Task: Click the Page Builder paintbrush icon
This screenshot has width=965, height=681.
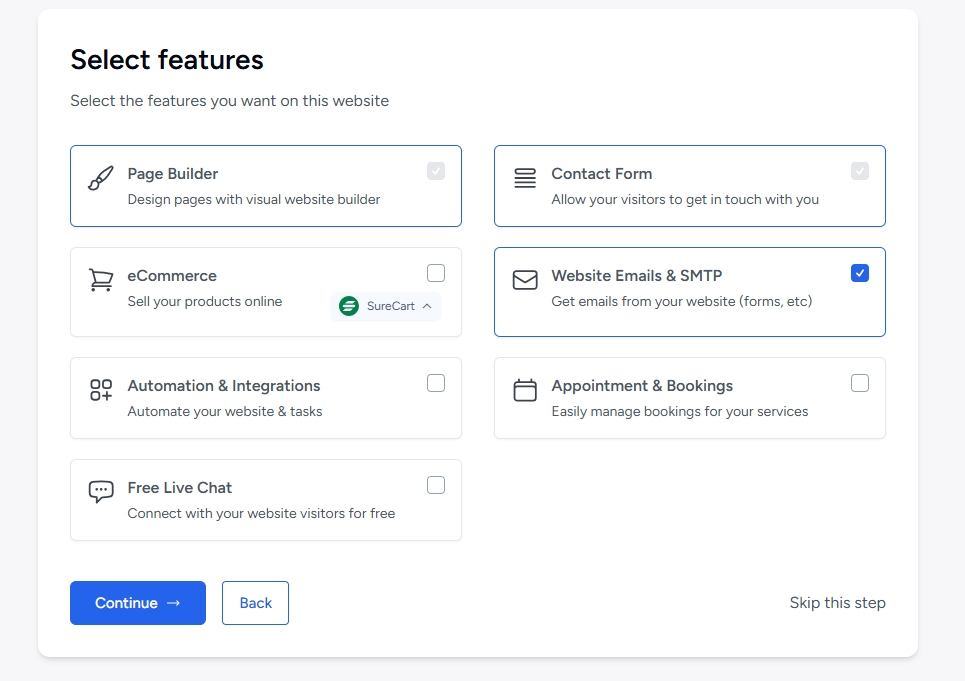Action: pos(101,178)
